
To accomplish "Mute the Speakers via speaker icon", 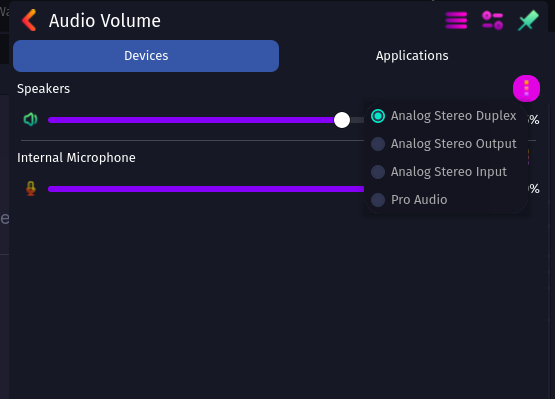I will [30, 120].
